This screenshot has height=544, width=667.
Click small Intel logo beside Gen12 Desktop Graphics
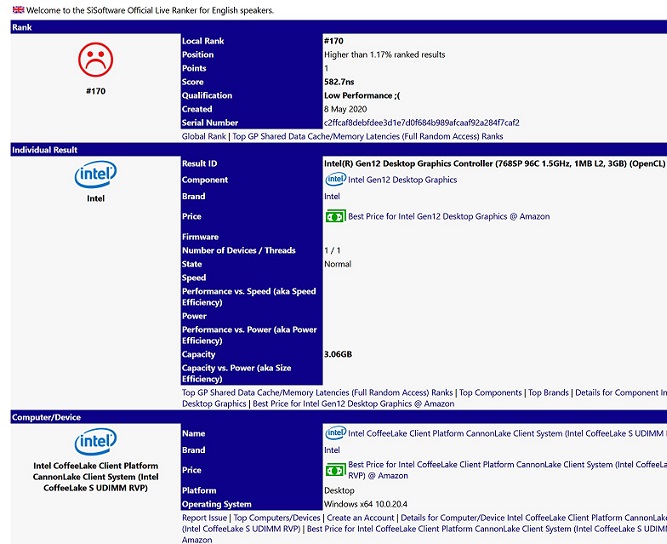pos(336,179)
